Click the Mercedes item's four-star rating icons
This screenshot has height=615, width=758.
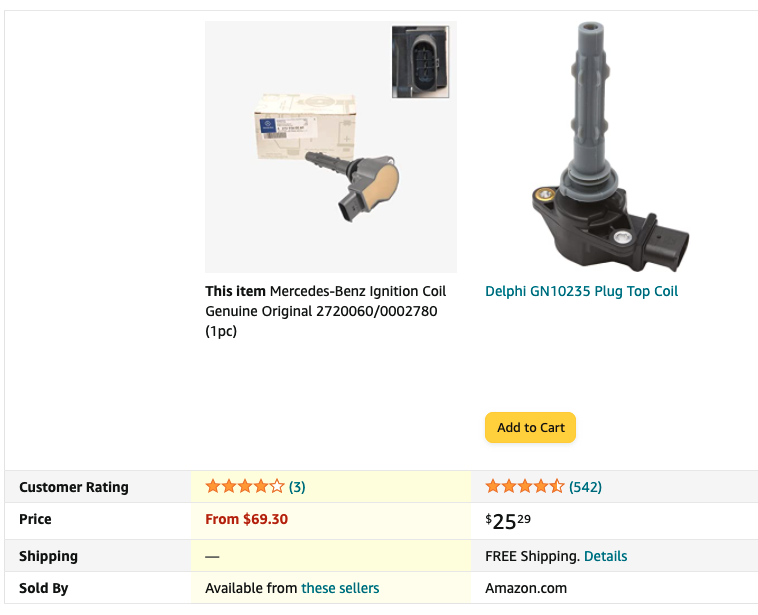click(245, 486)
